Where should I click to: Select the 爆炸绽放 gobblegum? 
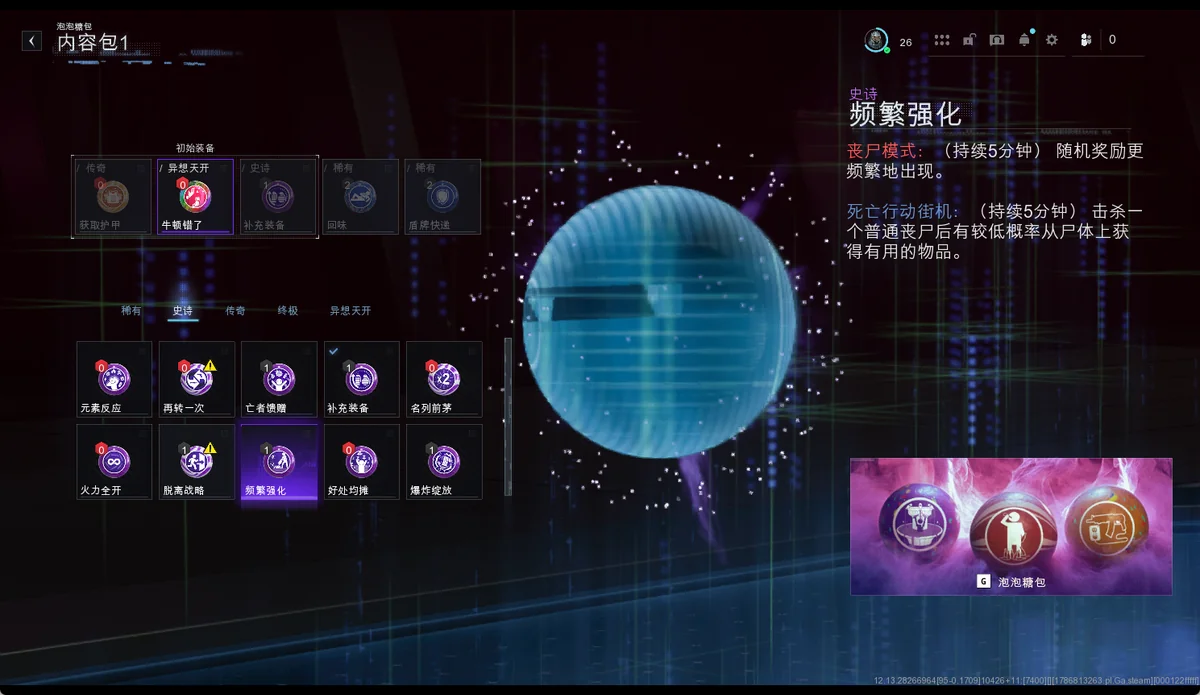444,462
